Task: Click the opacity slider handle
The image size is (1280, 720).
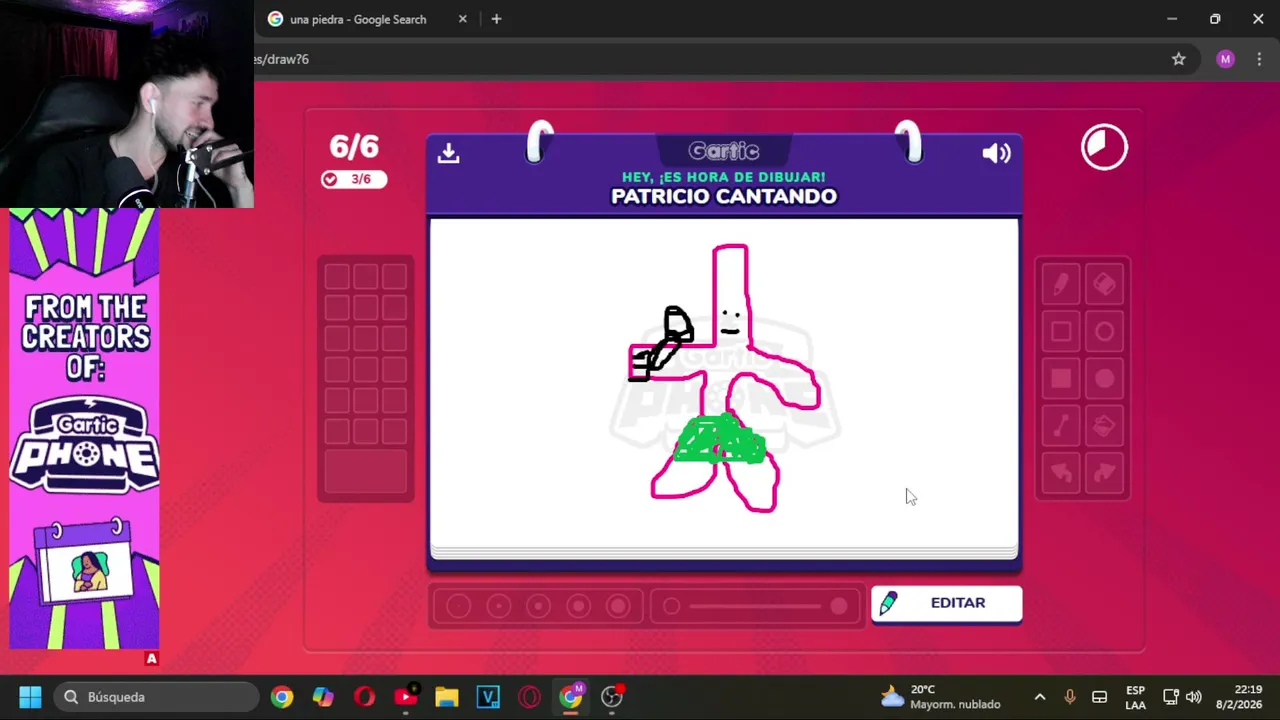Action: [x=839, y=606]
